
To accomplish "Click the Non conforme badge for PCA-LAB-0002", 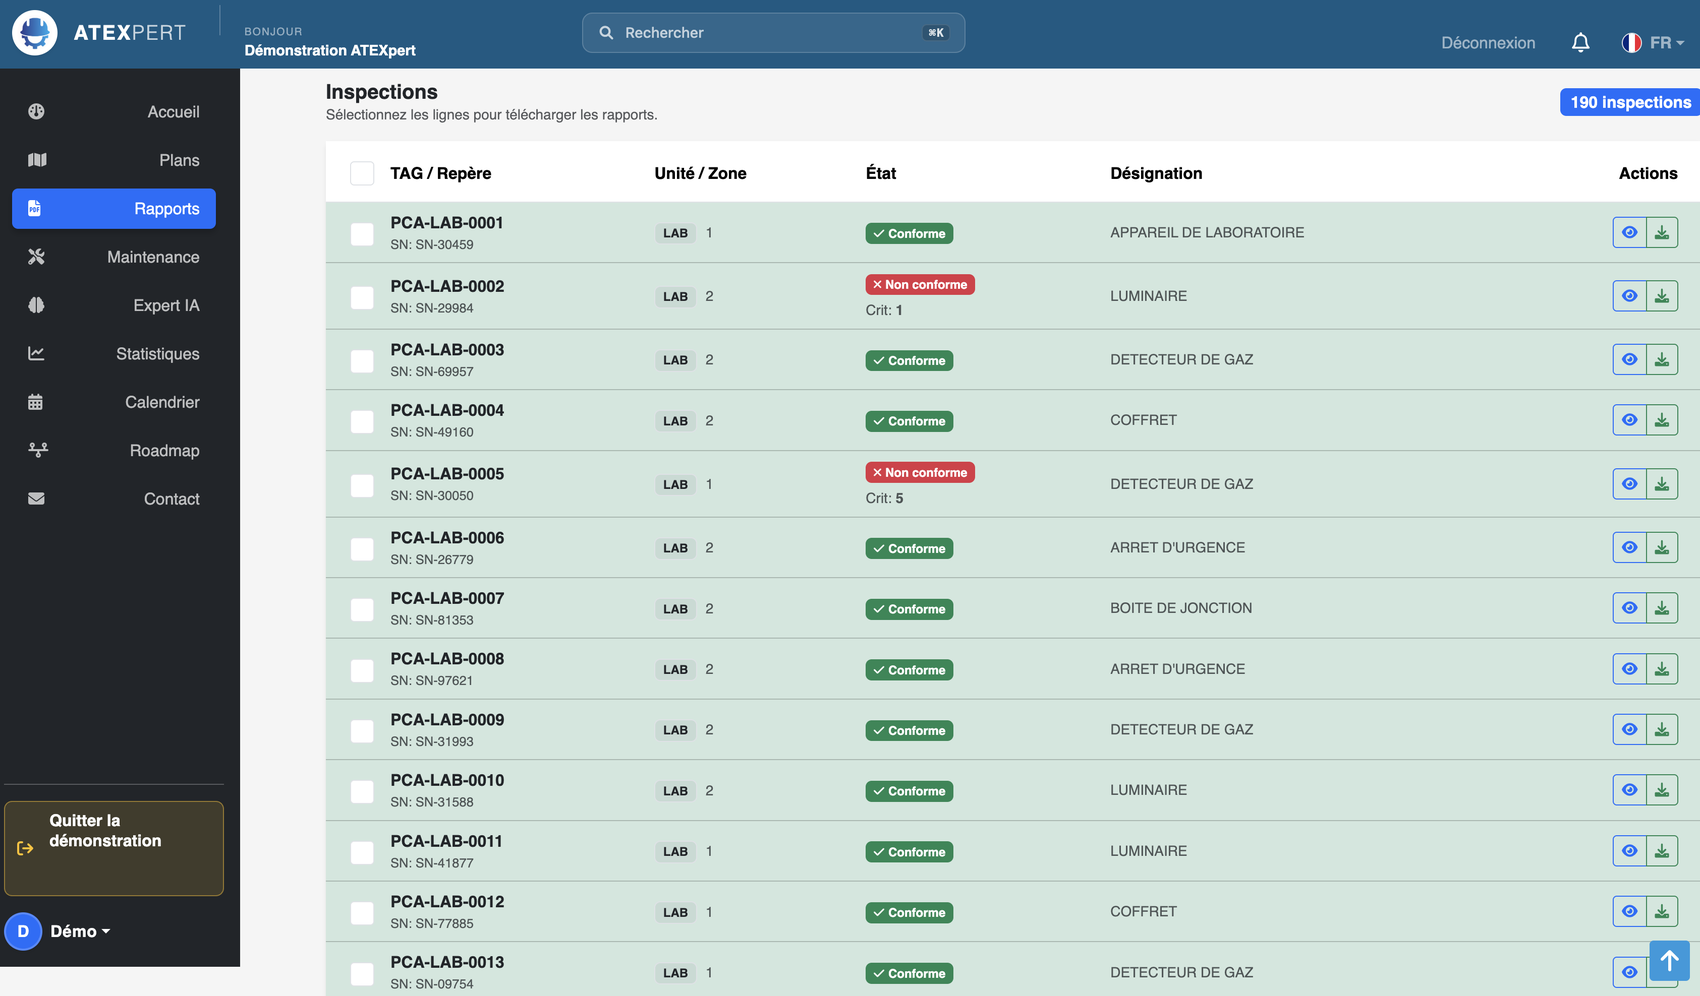I will pos(920,285).
